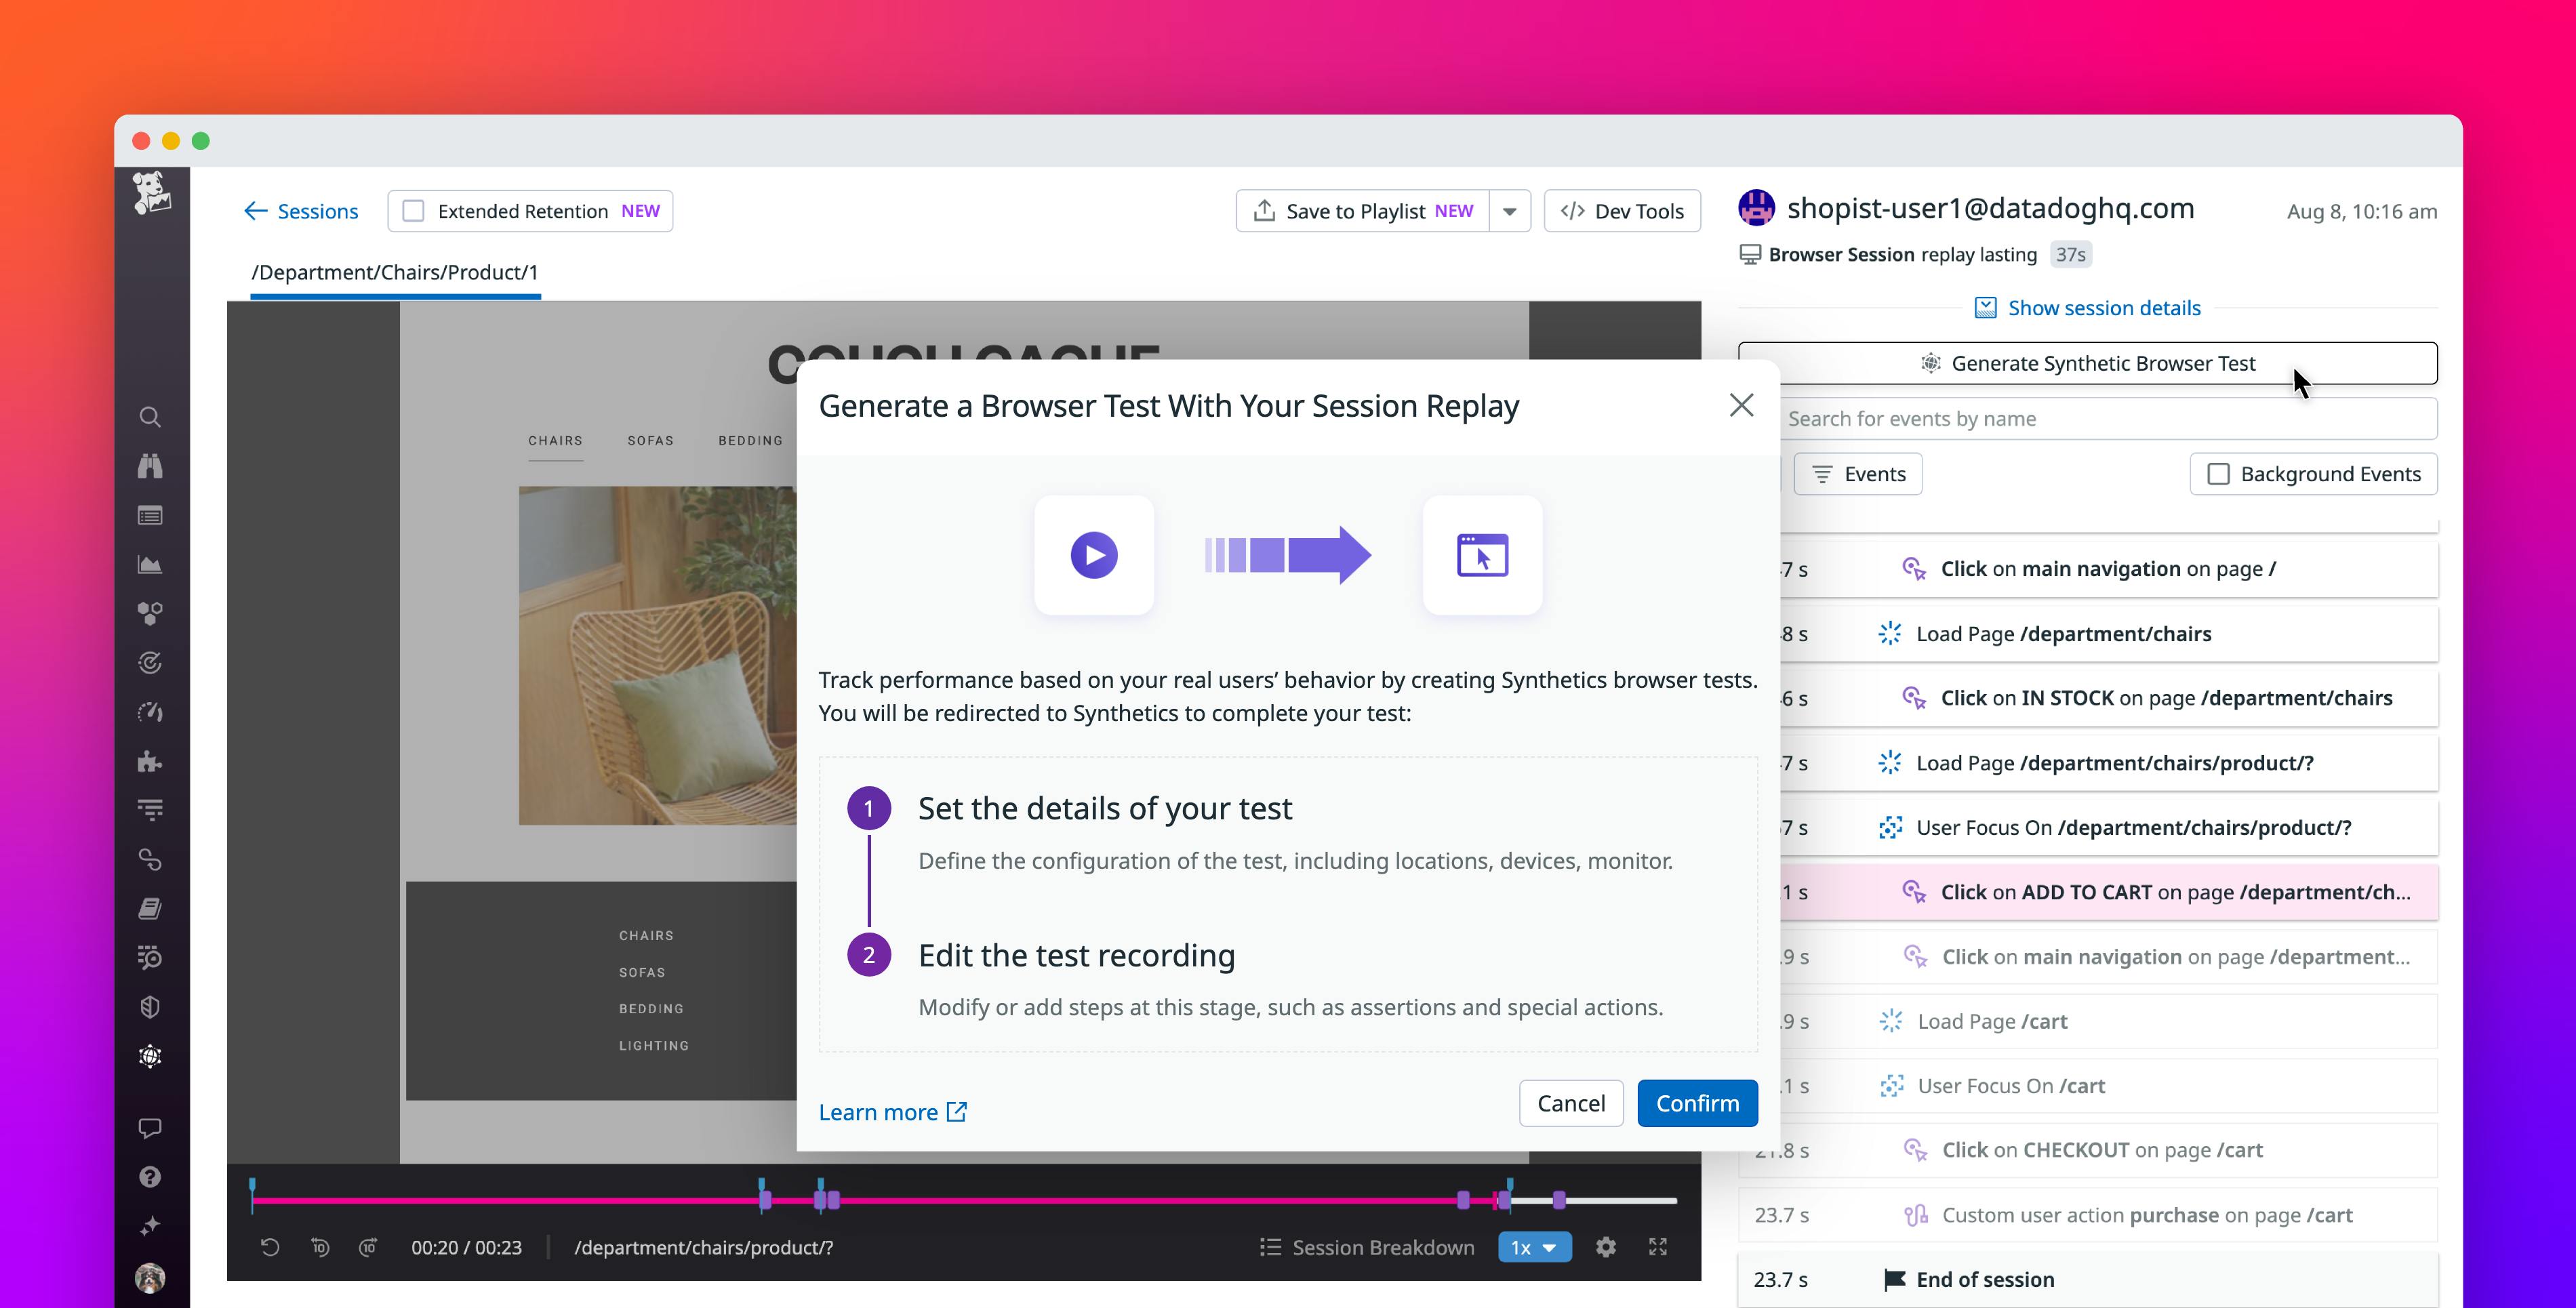This screenshot has height=1308, width=2576.
Task: Select event Load Page /department/chairs/product/?
Action: click(2108, 763)
